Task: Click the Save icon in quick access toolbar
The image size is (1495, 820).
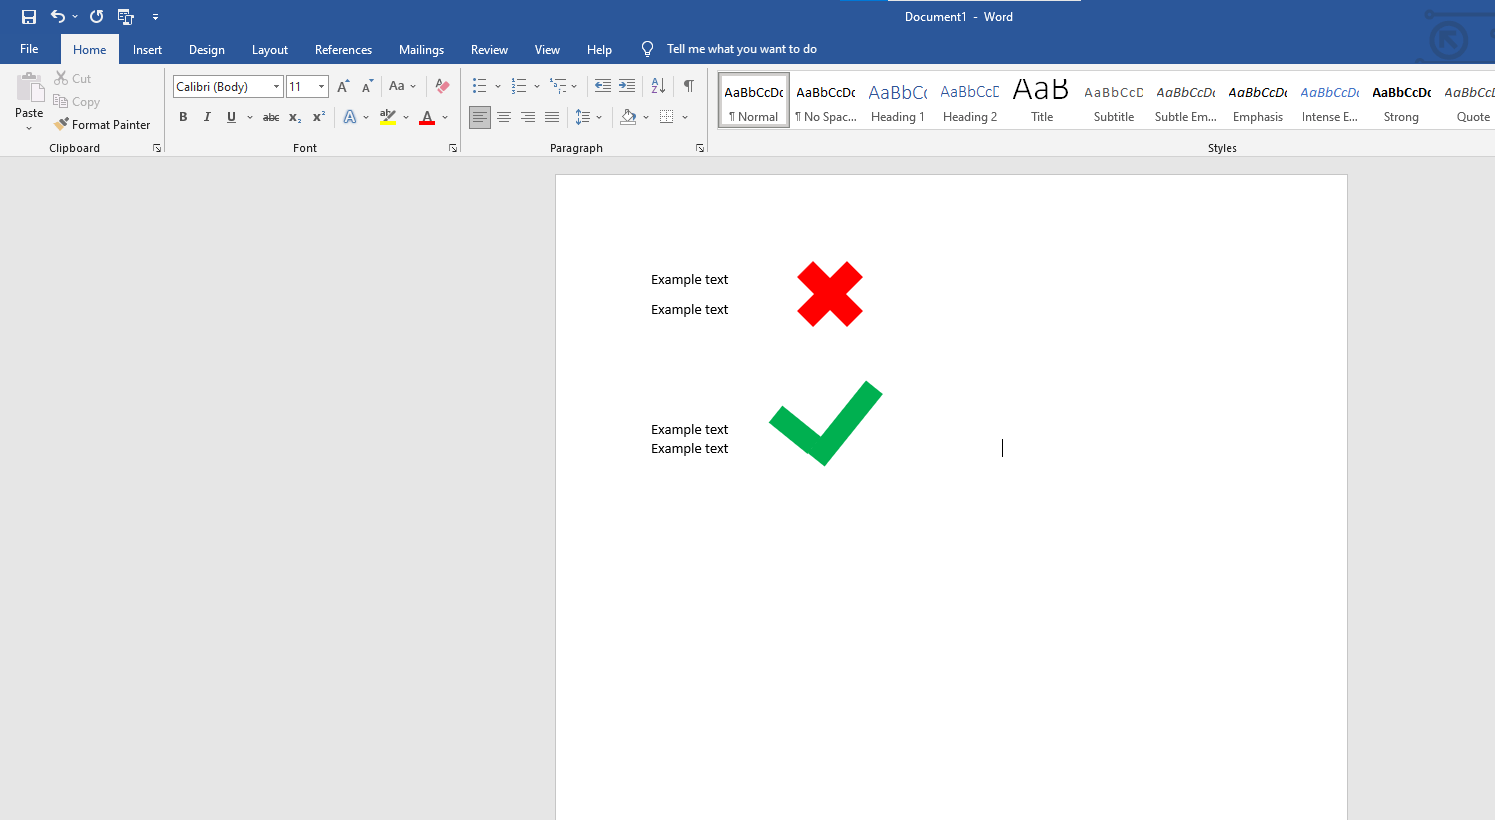Action: 29,17
